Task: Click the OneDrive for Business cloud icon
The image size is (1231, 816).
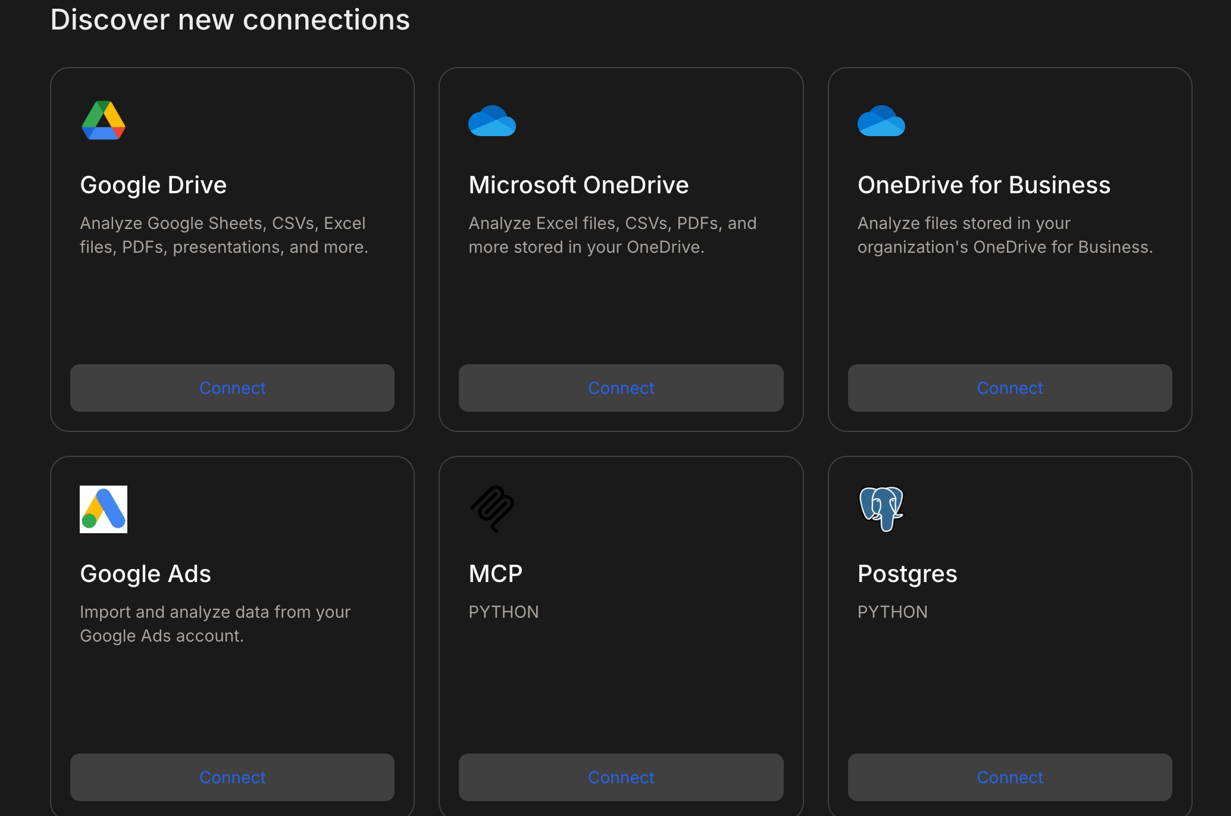Action: pyautogui.click(x=881, y=121)
